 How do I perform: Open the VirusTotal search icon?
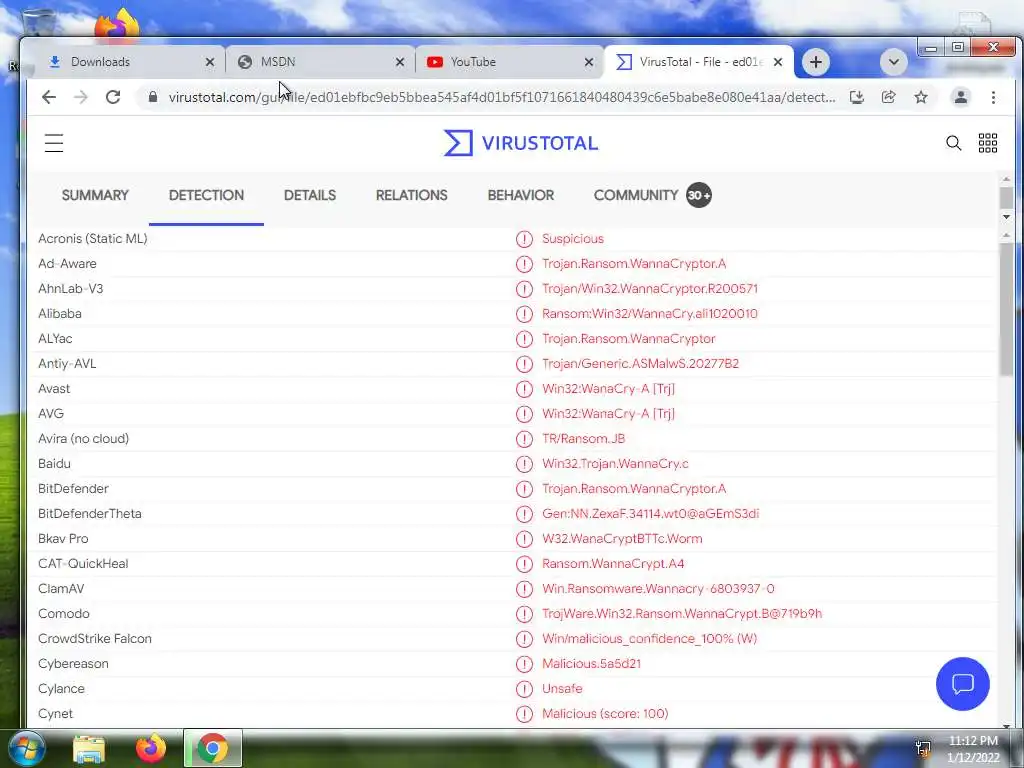coord(953,143)
